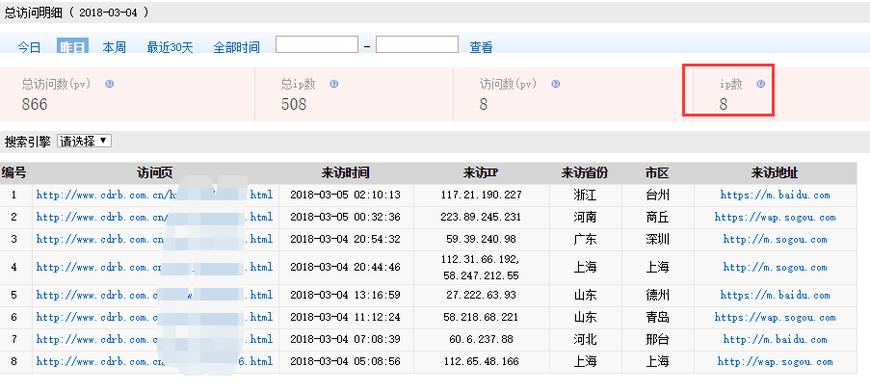Select IP 60.6.237.88 cell
The width and height of the screenshot is (870, 392).
[481, 339]
